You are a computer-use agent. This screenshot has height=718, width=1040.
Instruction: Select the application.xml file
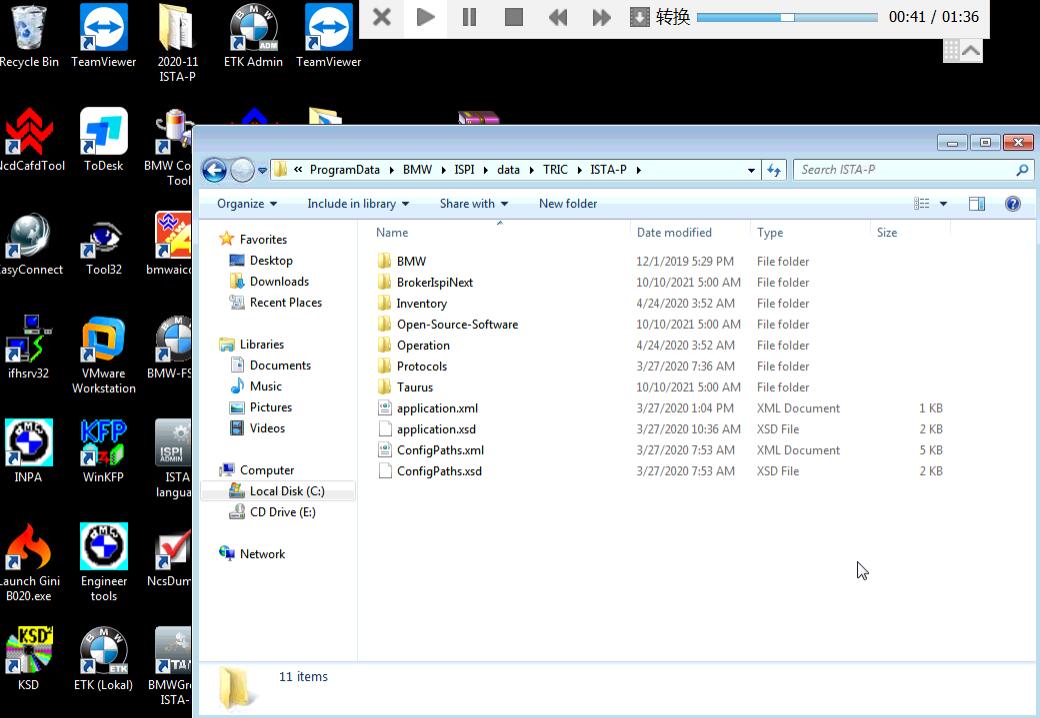point(428,408)
